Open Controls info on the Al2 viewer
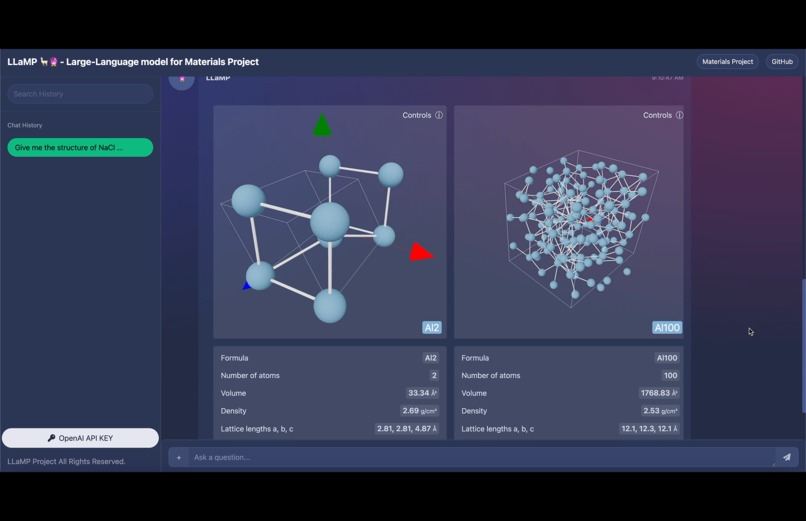The image size is (806, 521). pos(439,115)
